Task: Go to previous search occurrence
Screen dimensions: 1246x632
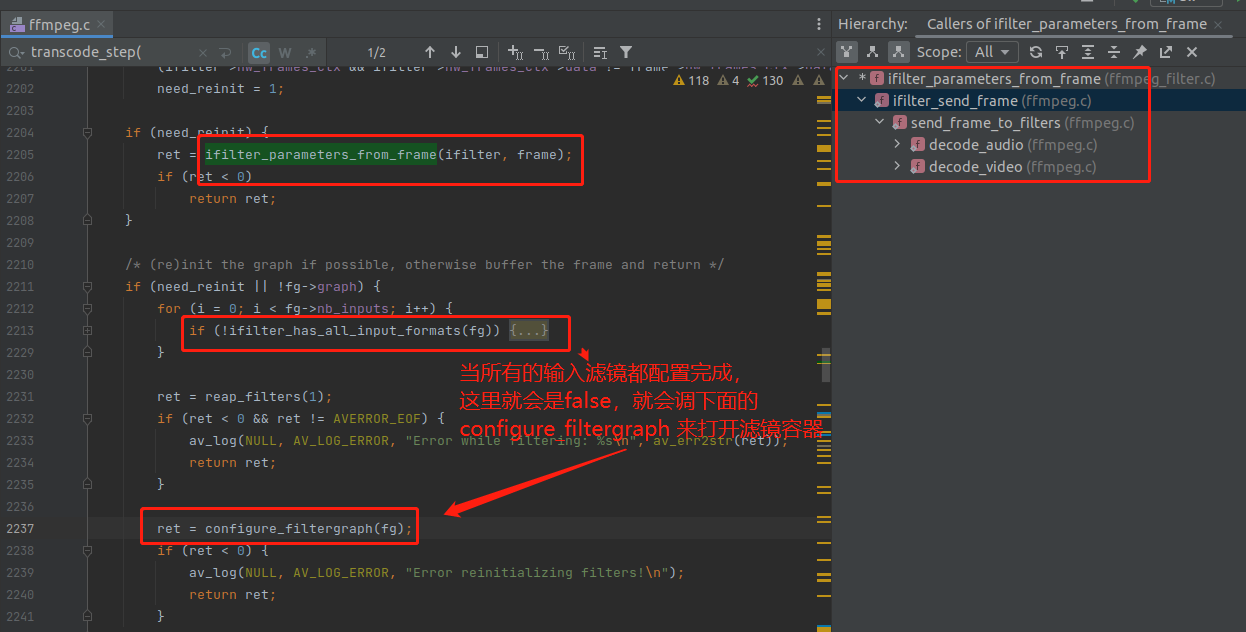Action: pos(430,52)
